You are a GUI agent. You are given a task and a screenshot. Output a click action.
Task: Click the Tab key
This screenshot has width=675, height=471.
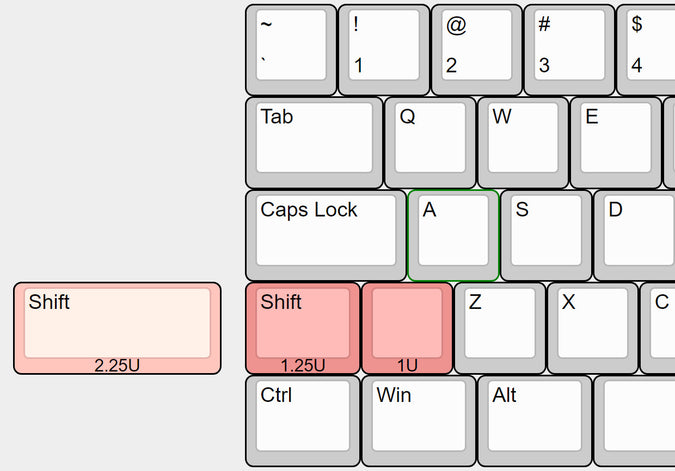point(314,143)
